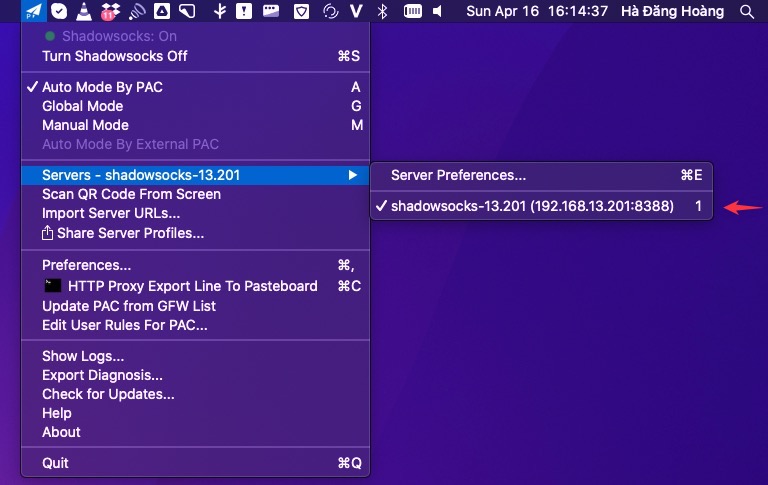768x485 pixels.
Task: Click the date and time display
Action: click(x=537, y=11)
